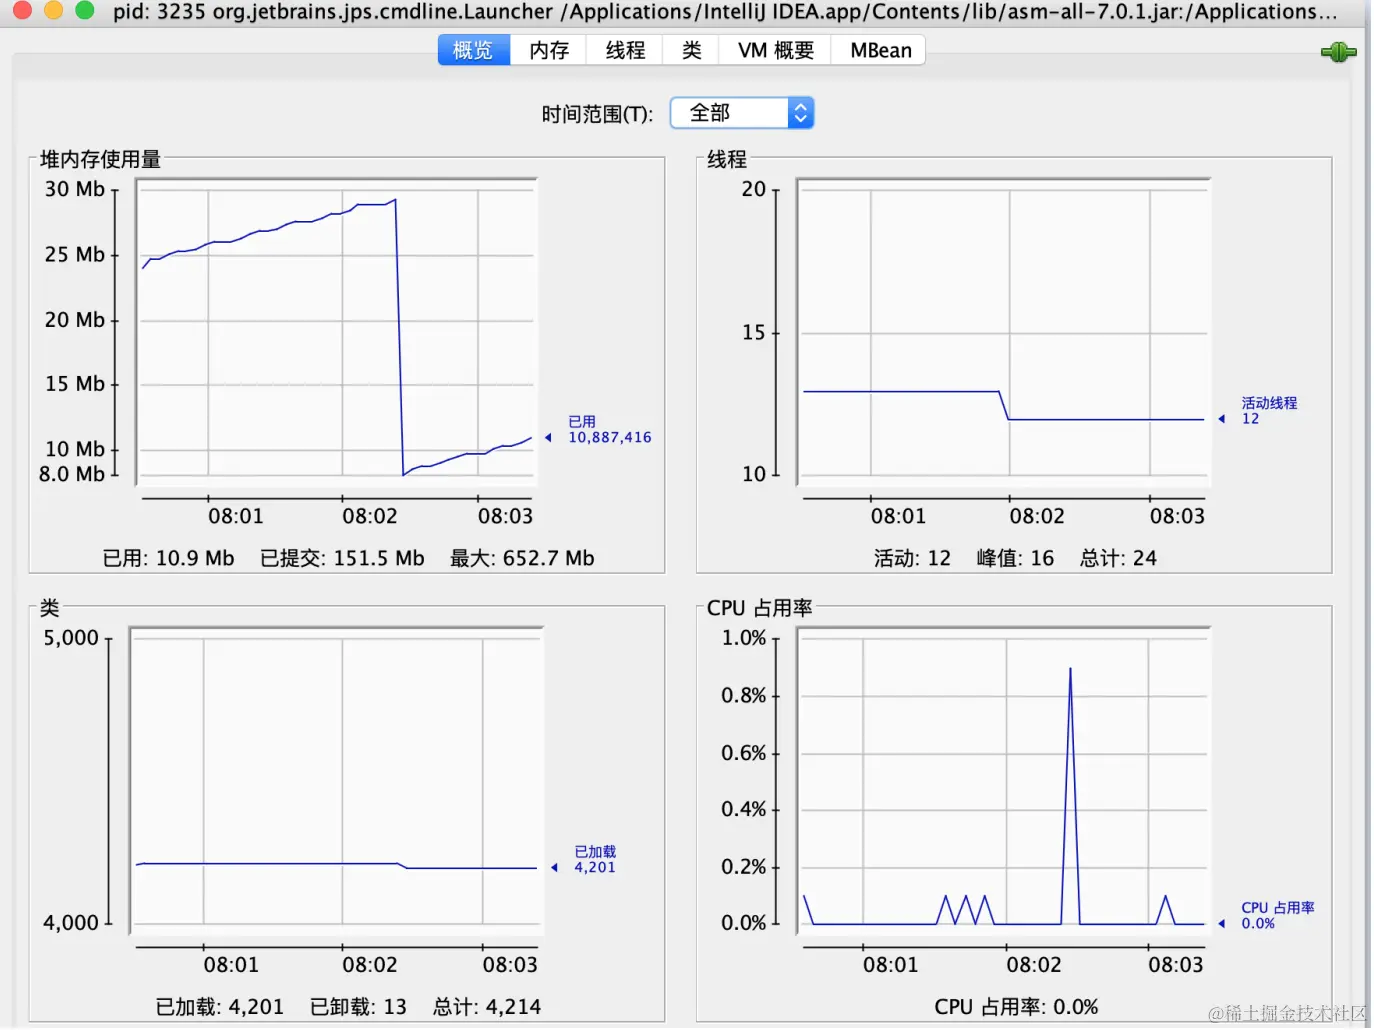
Task: Click the pid: 3235 window title text
Action: (x=725, y=12)
